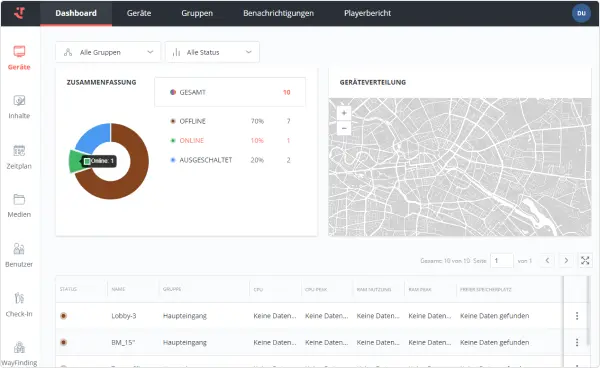Switch to the Geräte top tab
The width and height of the screenshot is (600, 368).
point(139,13)
